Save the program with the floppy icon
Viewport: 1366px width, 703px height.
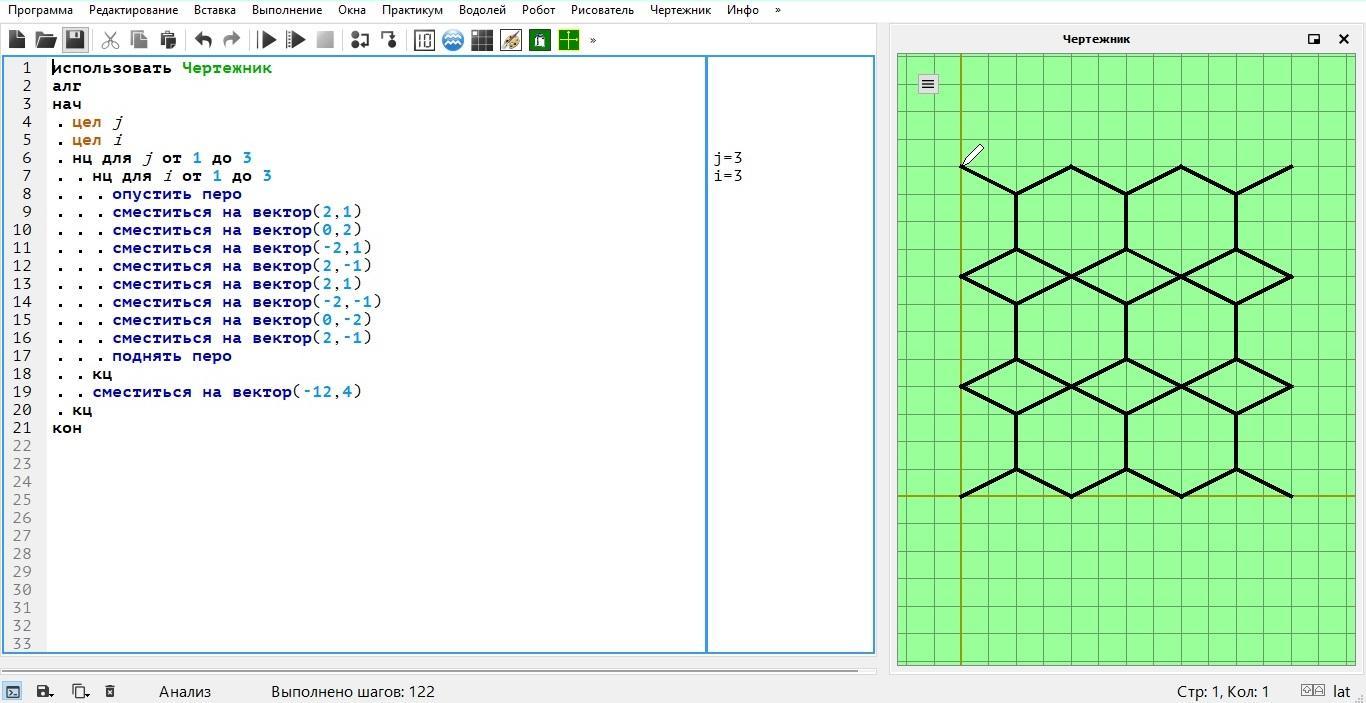pos(75,40)
